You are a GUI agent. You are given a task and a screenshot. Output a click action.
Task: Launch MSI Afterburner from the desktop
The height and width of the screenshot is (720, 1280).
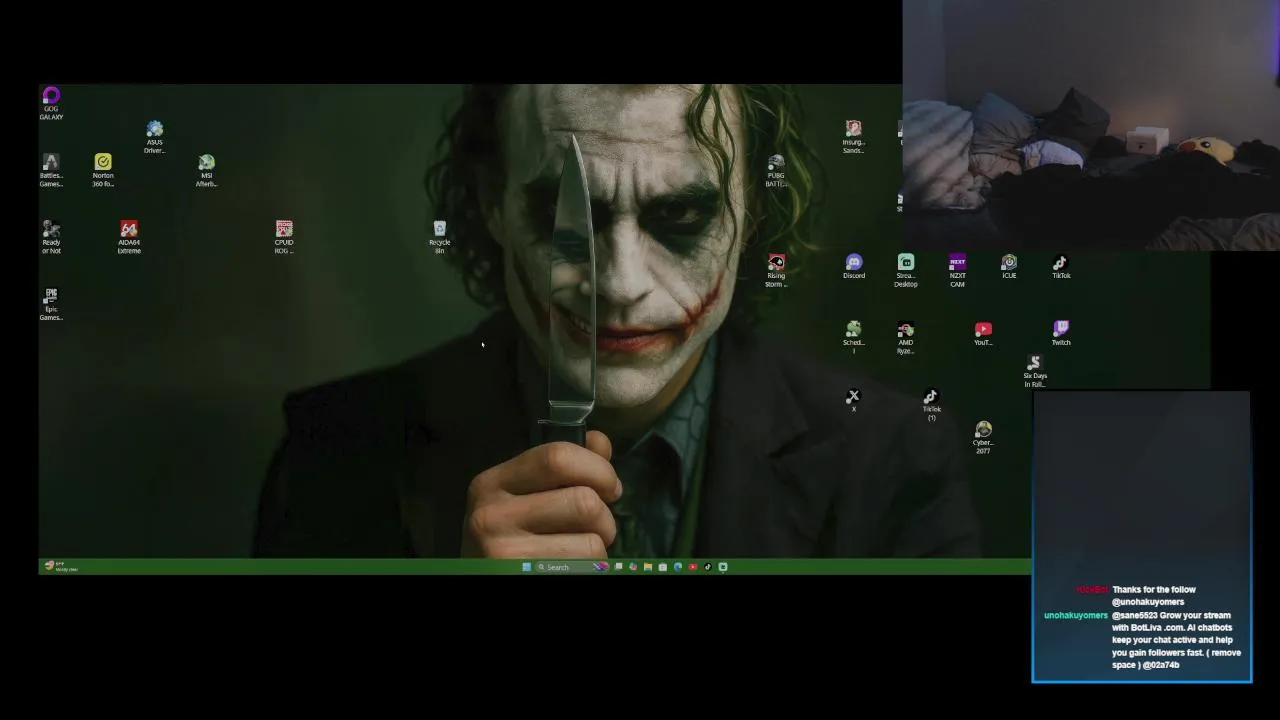[x=206, y=170]
